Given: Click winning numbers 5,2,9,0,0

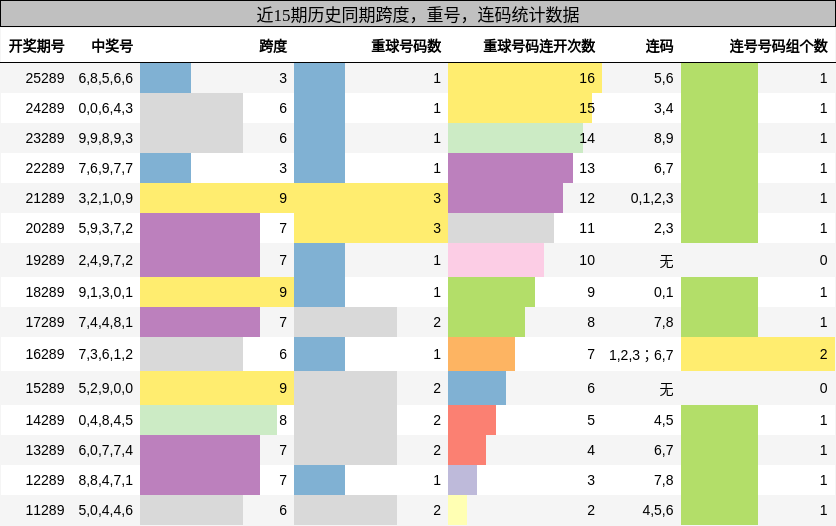Looking at the screenshot, I should (106, 388).
